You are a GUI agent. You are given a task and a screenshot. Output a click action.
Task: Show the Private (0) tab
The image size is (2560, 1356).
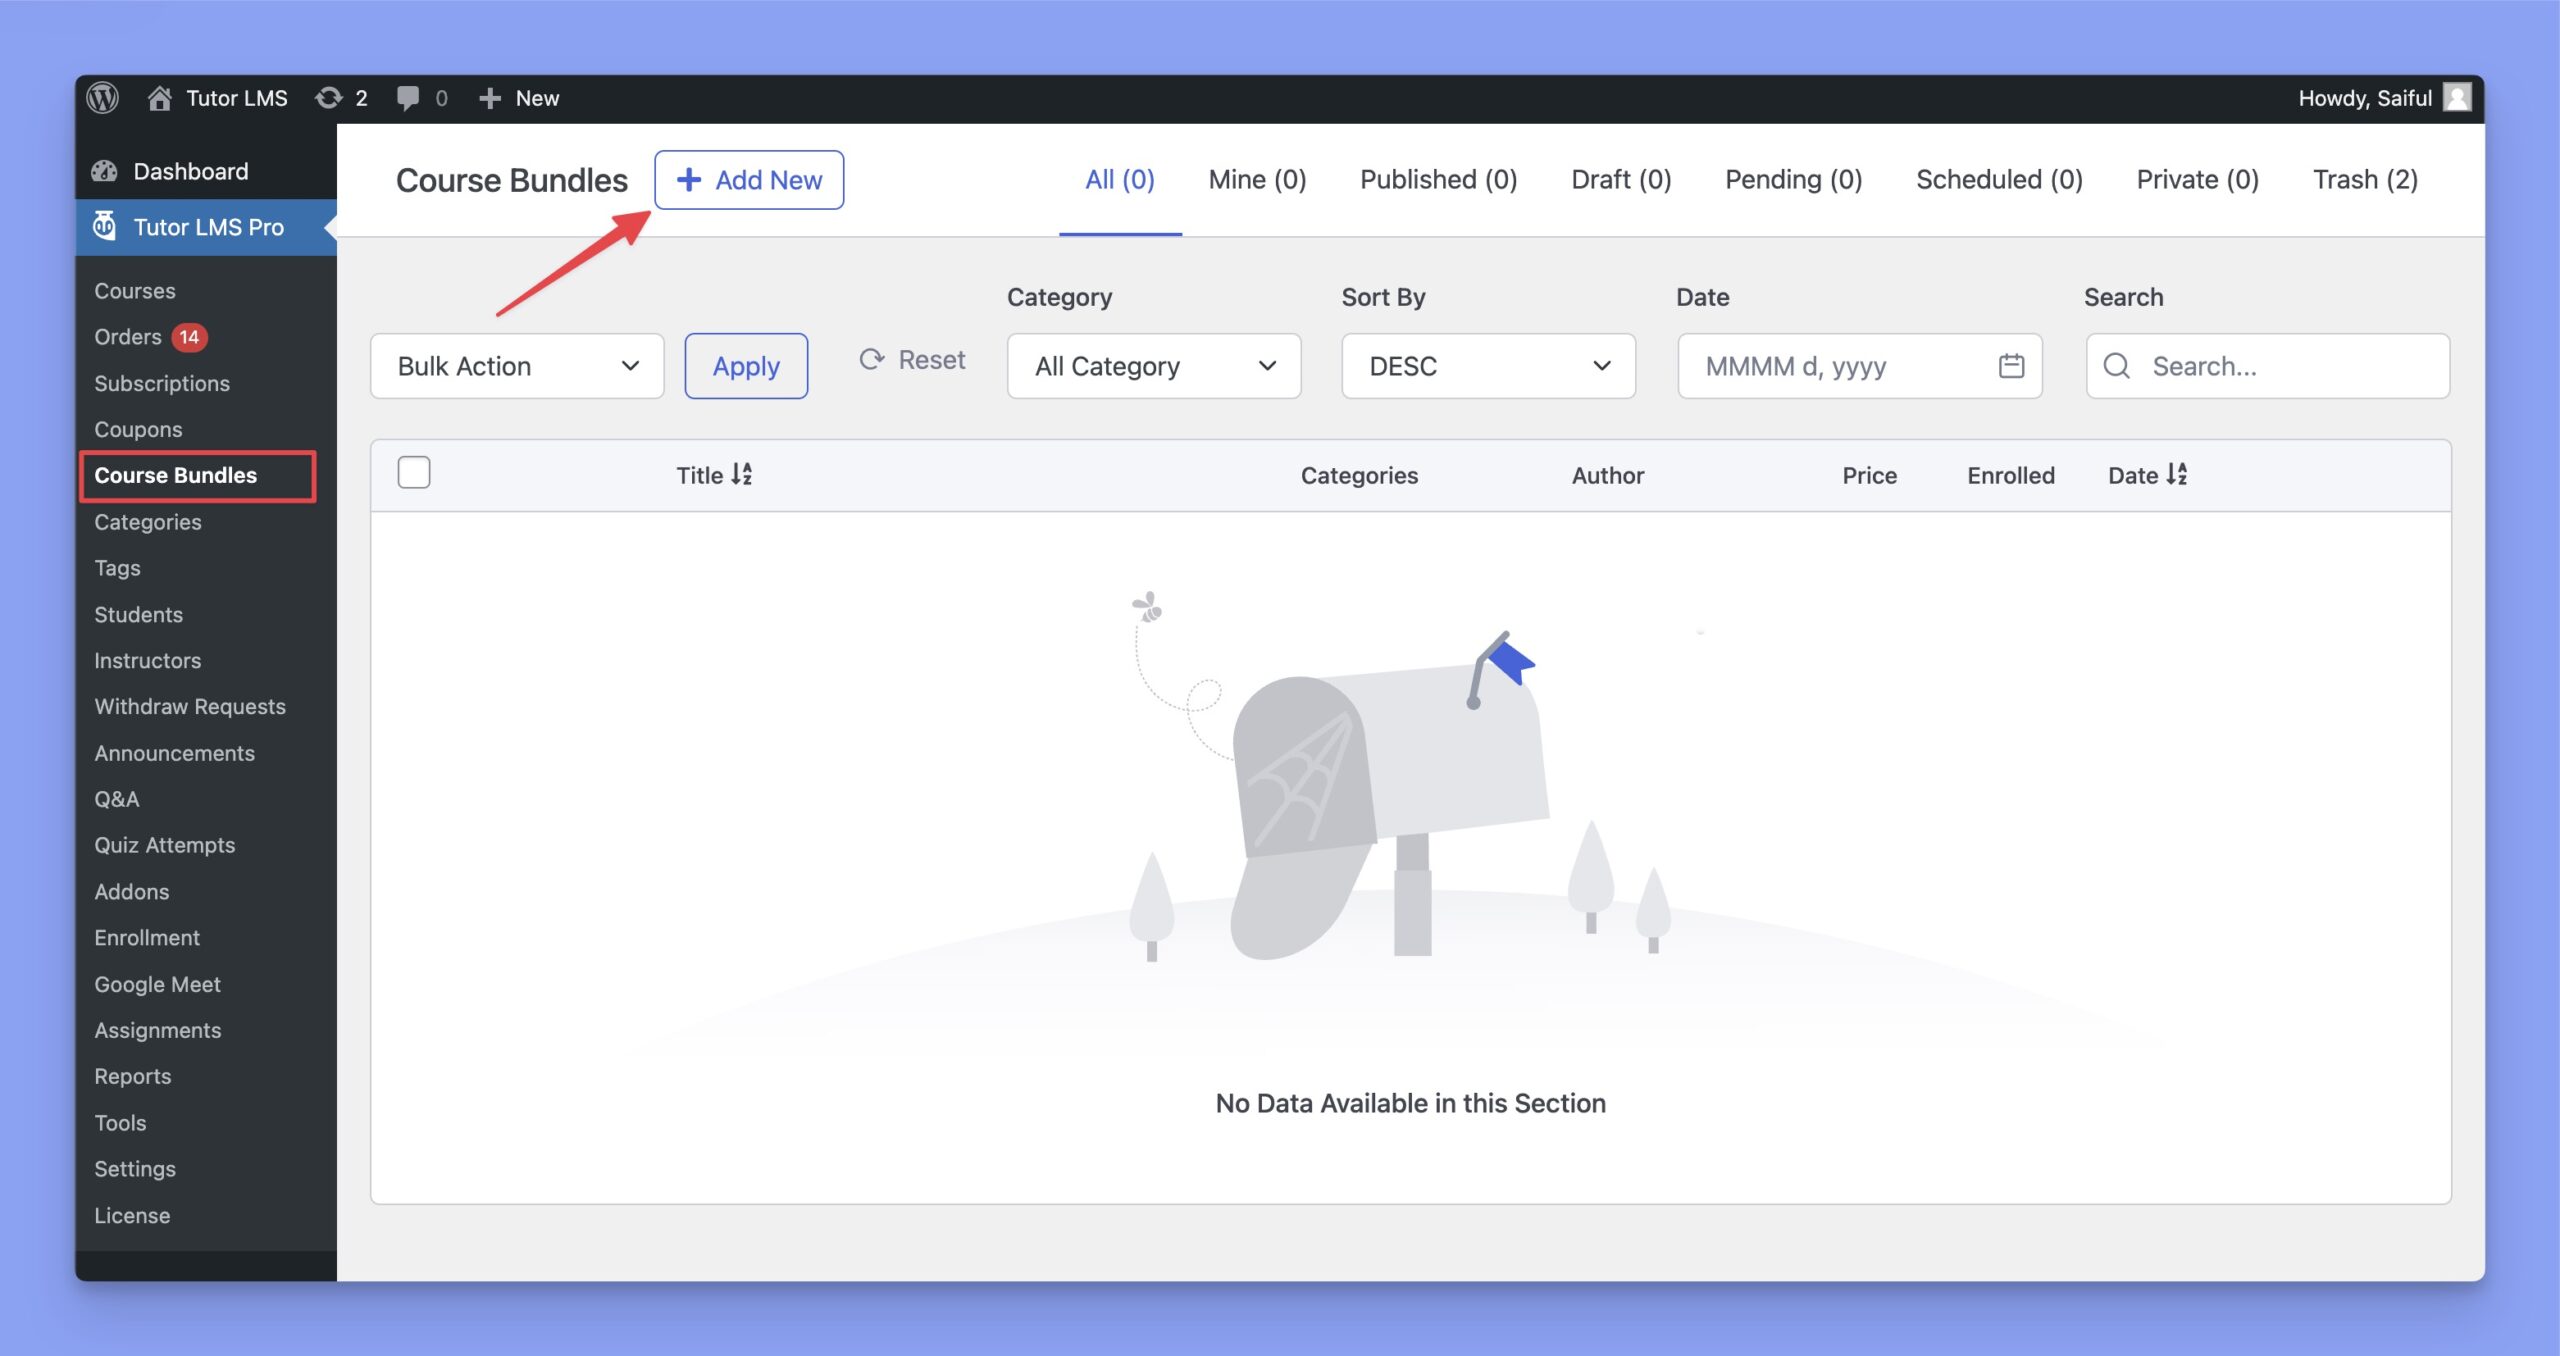click(2197, 180)
